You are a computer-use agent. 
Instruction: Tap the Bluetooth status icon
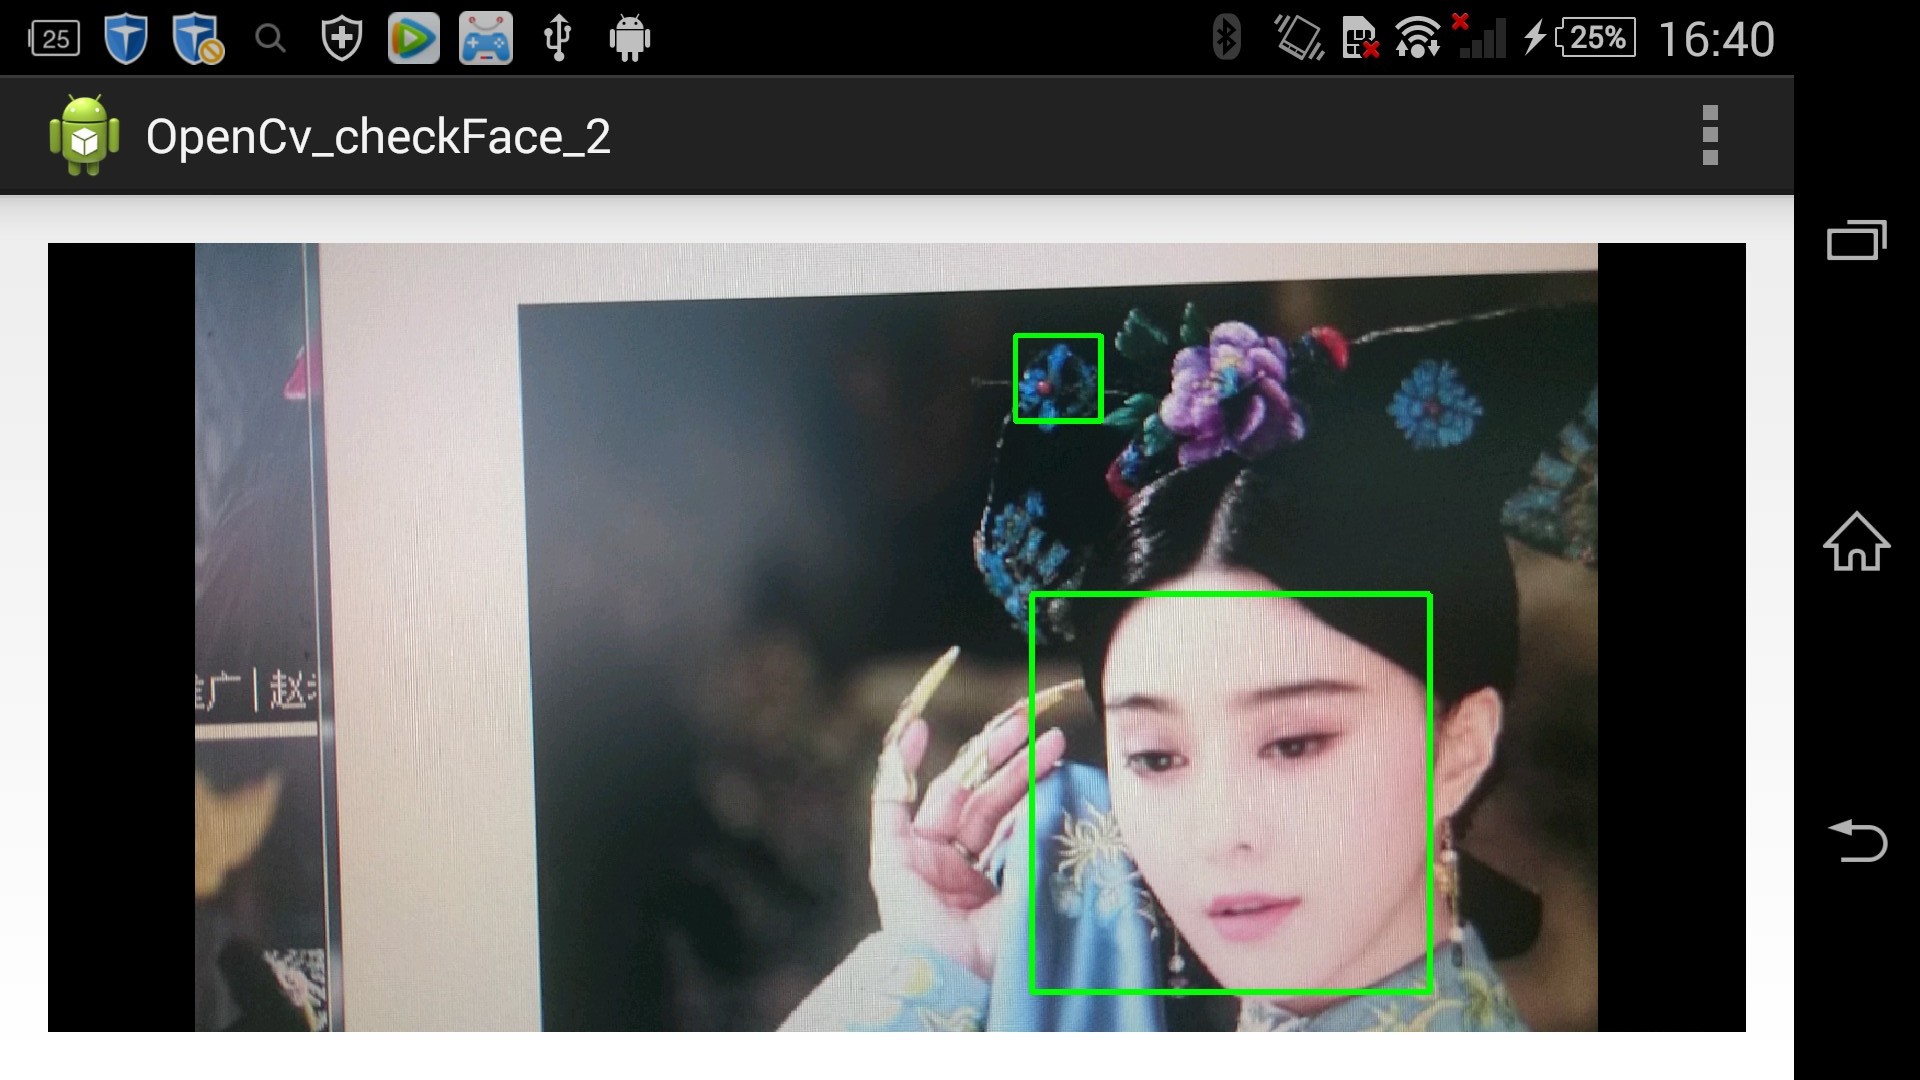tap(1227, 38)
